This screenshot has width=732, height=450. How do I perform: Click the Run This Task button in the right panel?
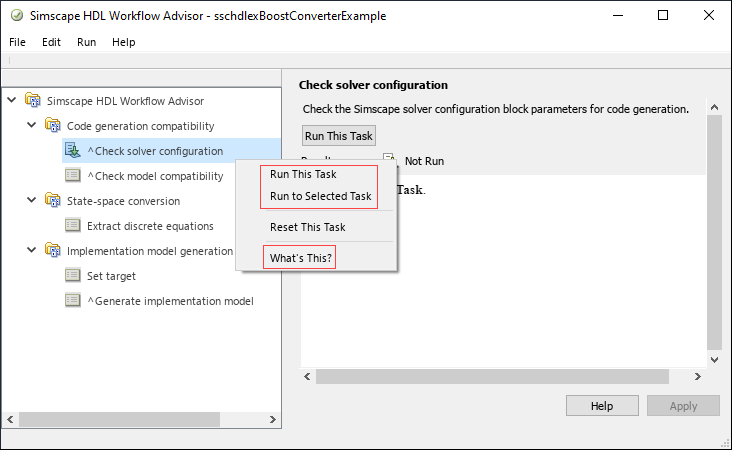coord(339,136)
